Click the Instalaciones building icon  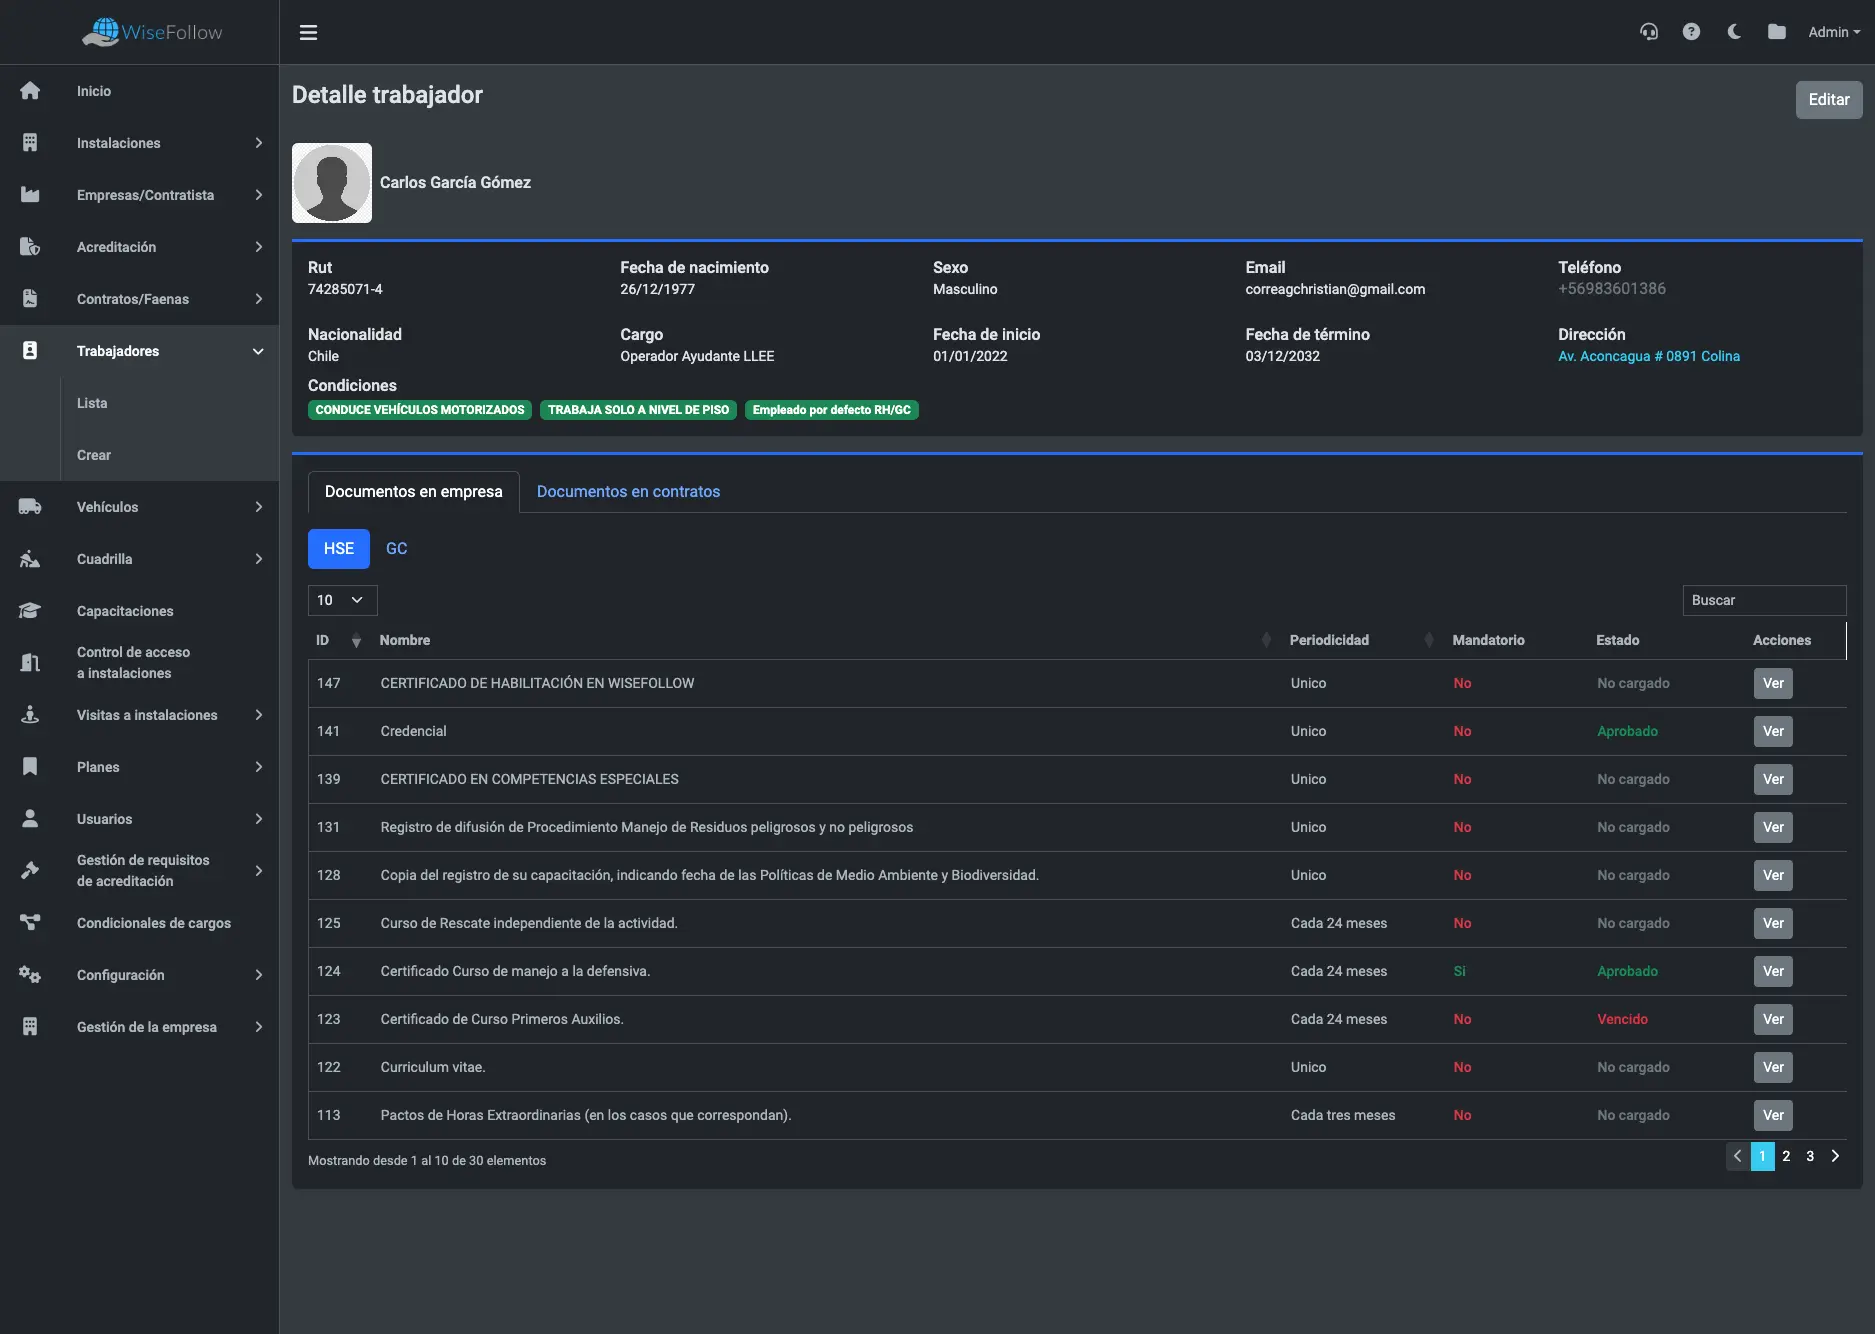pos(30,143)
